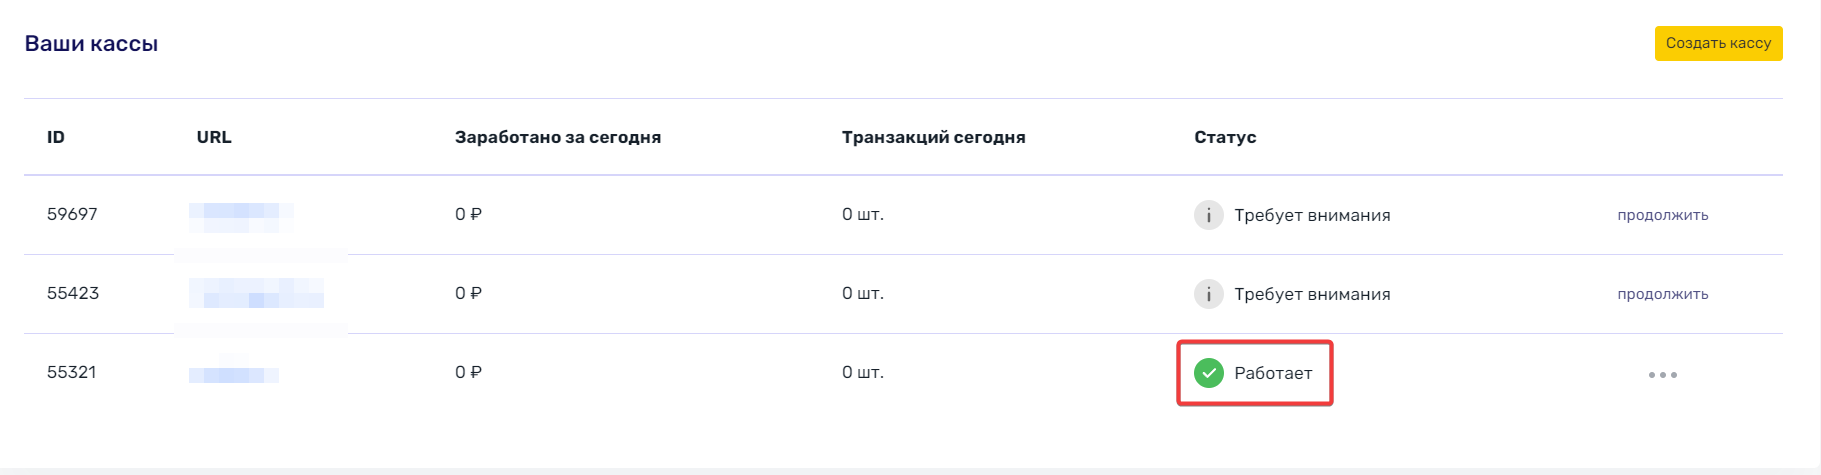
Task: Click Транзакций сегодня column header
Action: click(934, 137)
